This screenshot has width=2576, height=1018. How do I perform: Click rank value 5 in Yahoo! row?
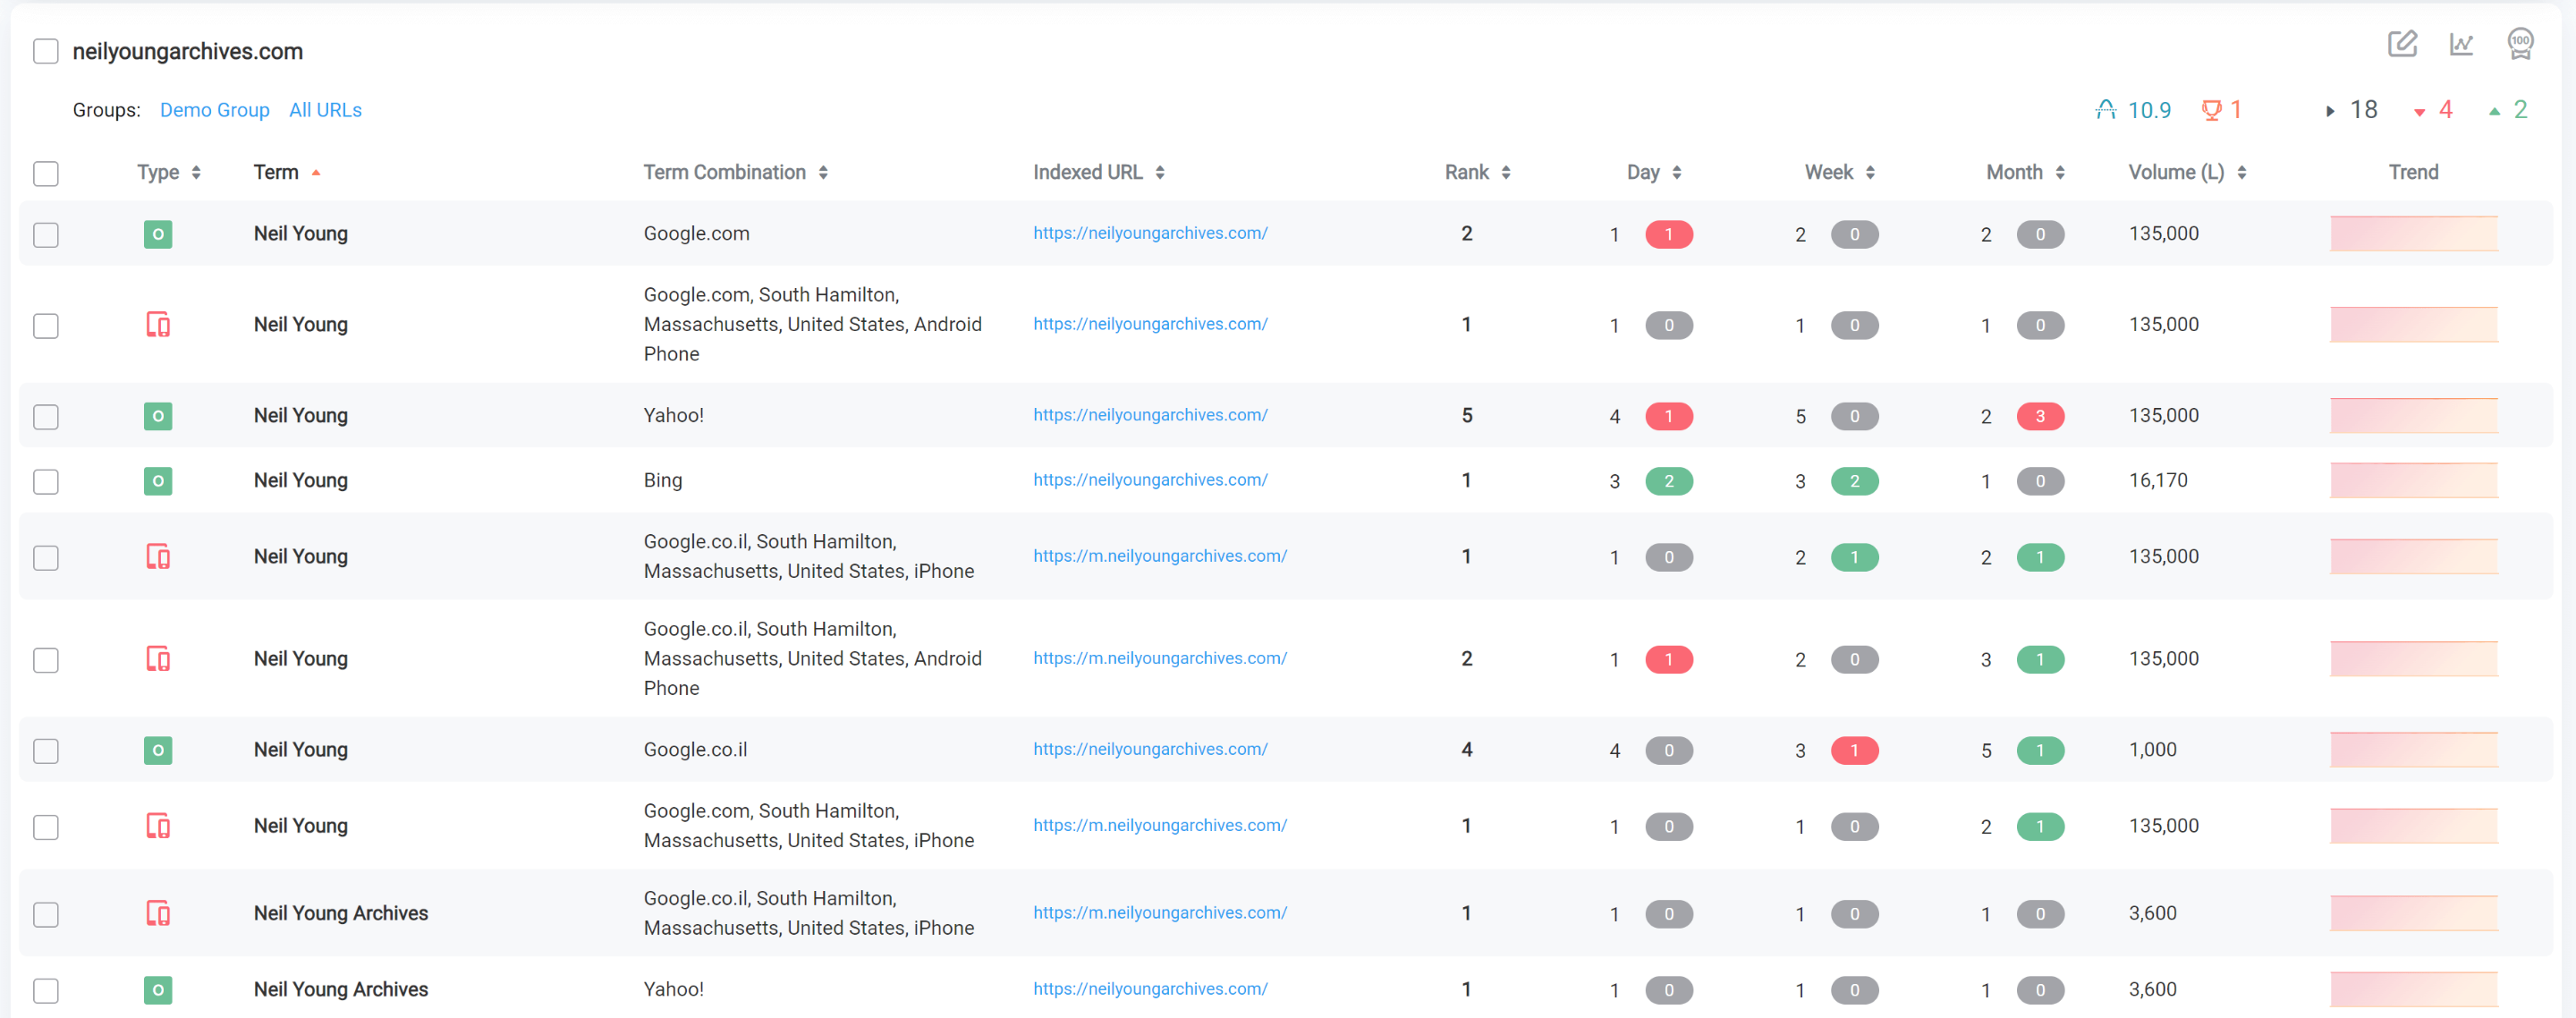tap(1466, 416)
